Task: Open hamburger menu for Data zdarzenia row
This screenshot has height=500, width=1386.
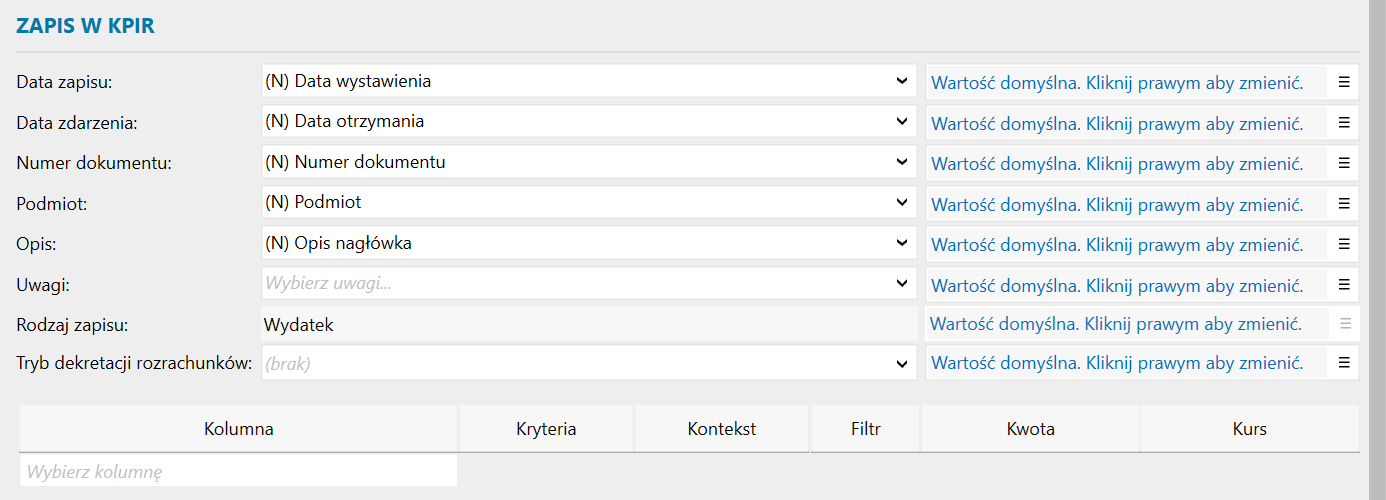Action: click(1344, 122)
